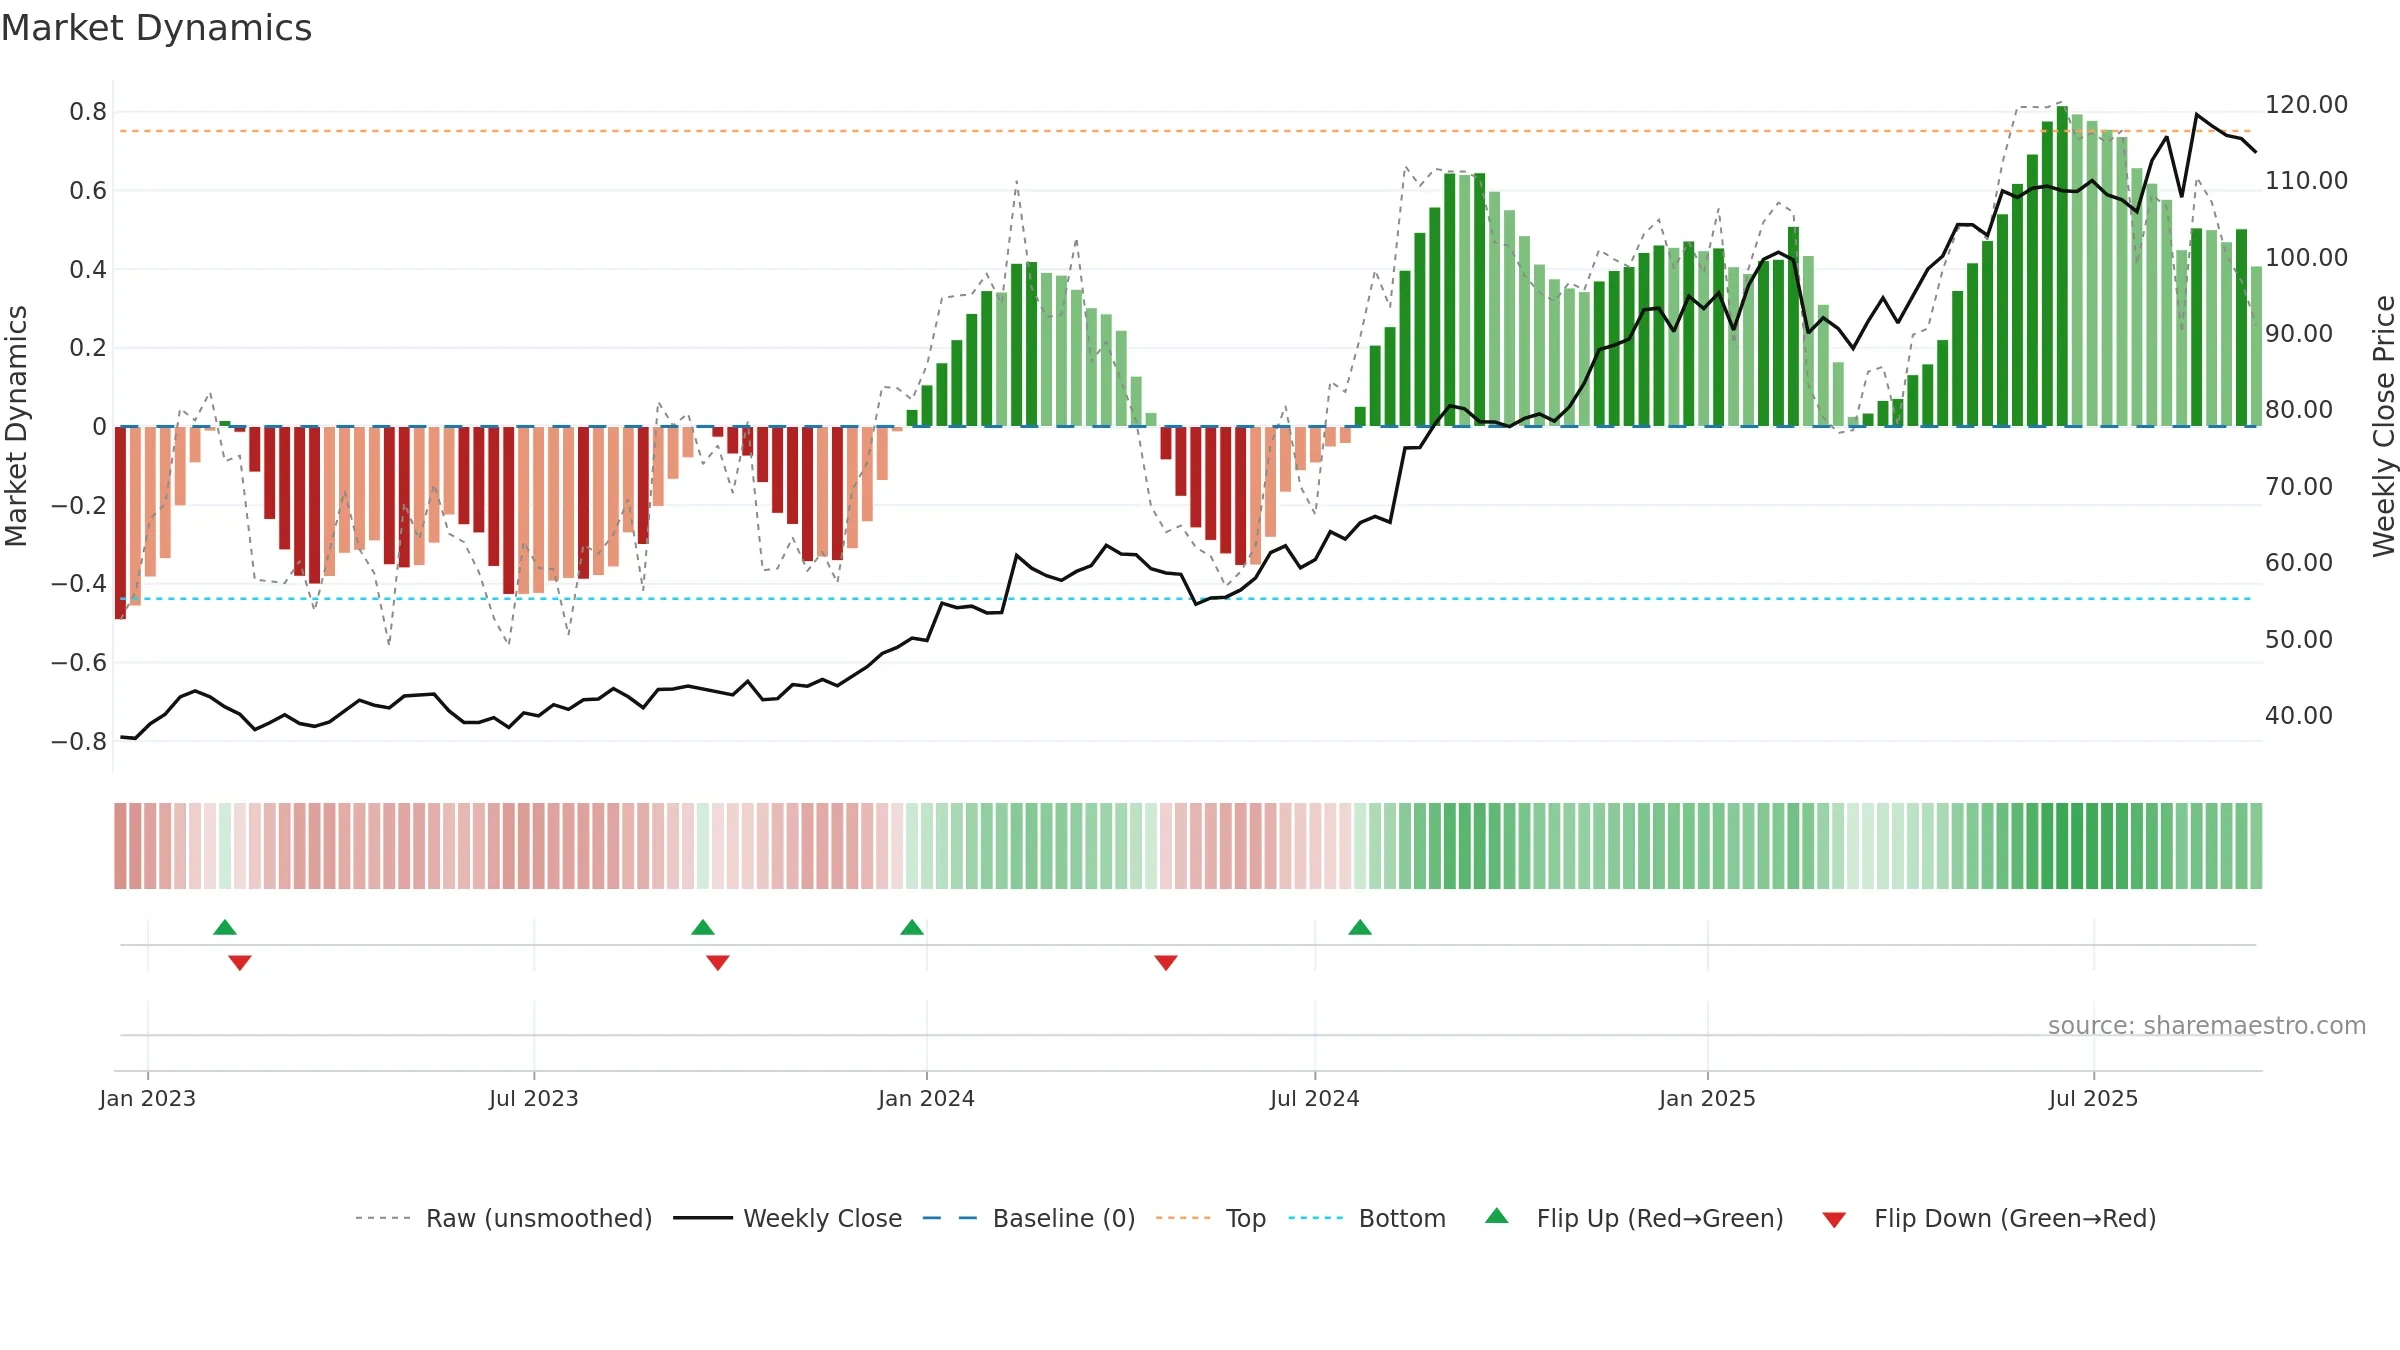Viewport: 2400px width, 1350px height.
Task: Click the Market Dynamics left axis title
Action: (16, 426)
